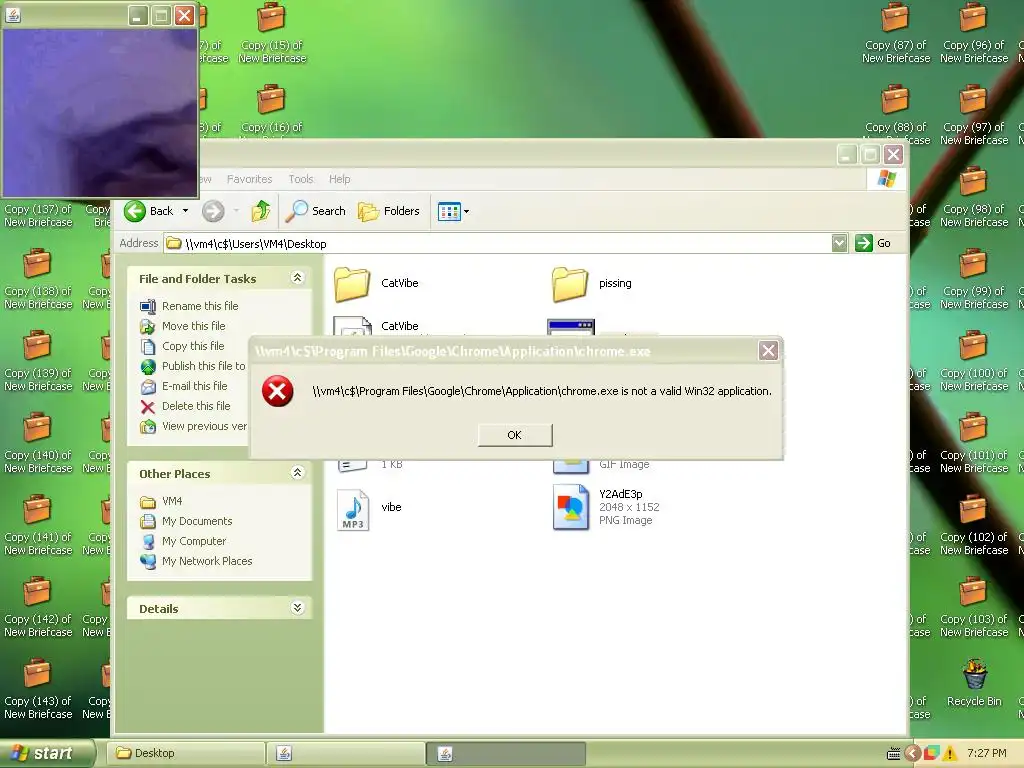Click Delete this file link
This screenshot has width=1024, height=768.
pos(196,406)
